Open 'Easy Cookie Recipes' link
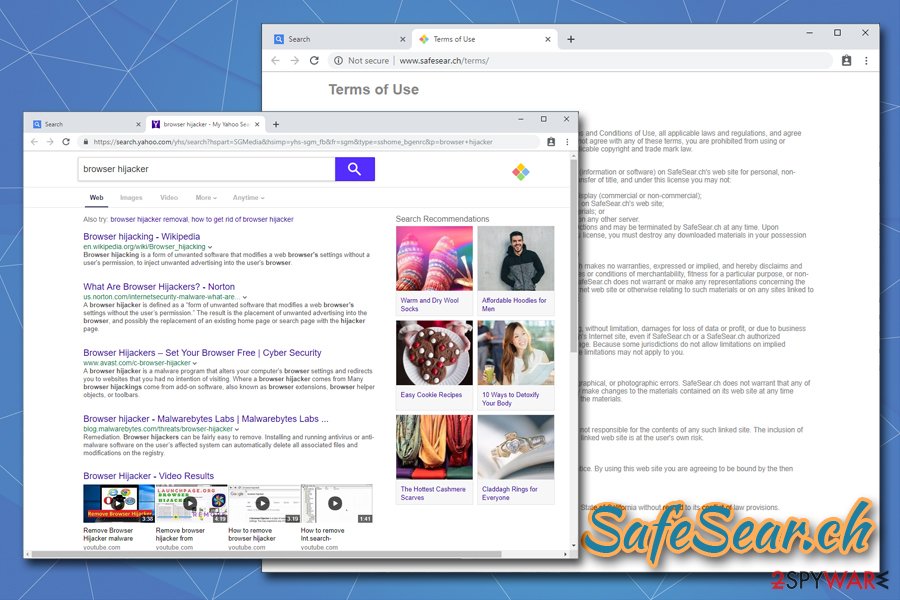 point(431,395)
